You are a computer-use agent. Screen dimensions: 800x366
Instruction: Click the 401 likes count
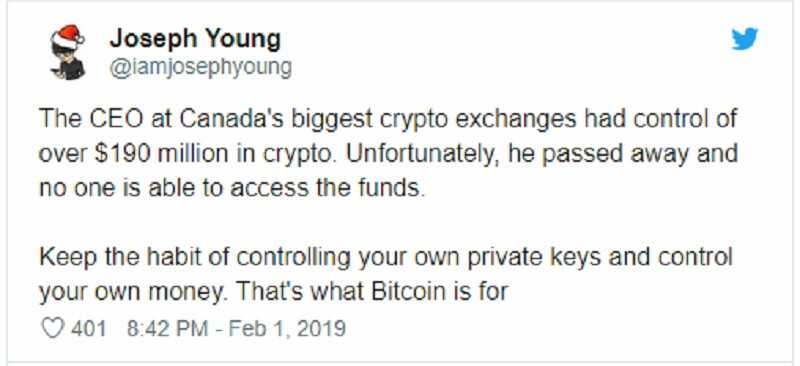[88, 328]
